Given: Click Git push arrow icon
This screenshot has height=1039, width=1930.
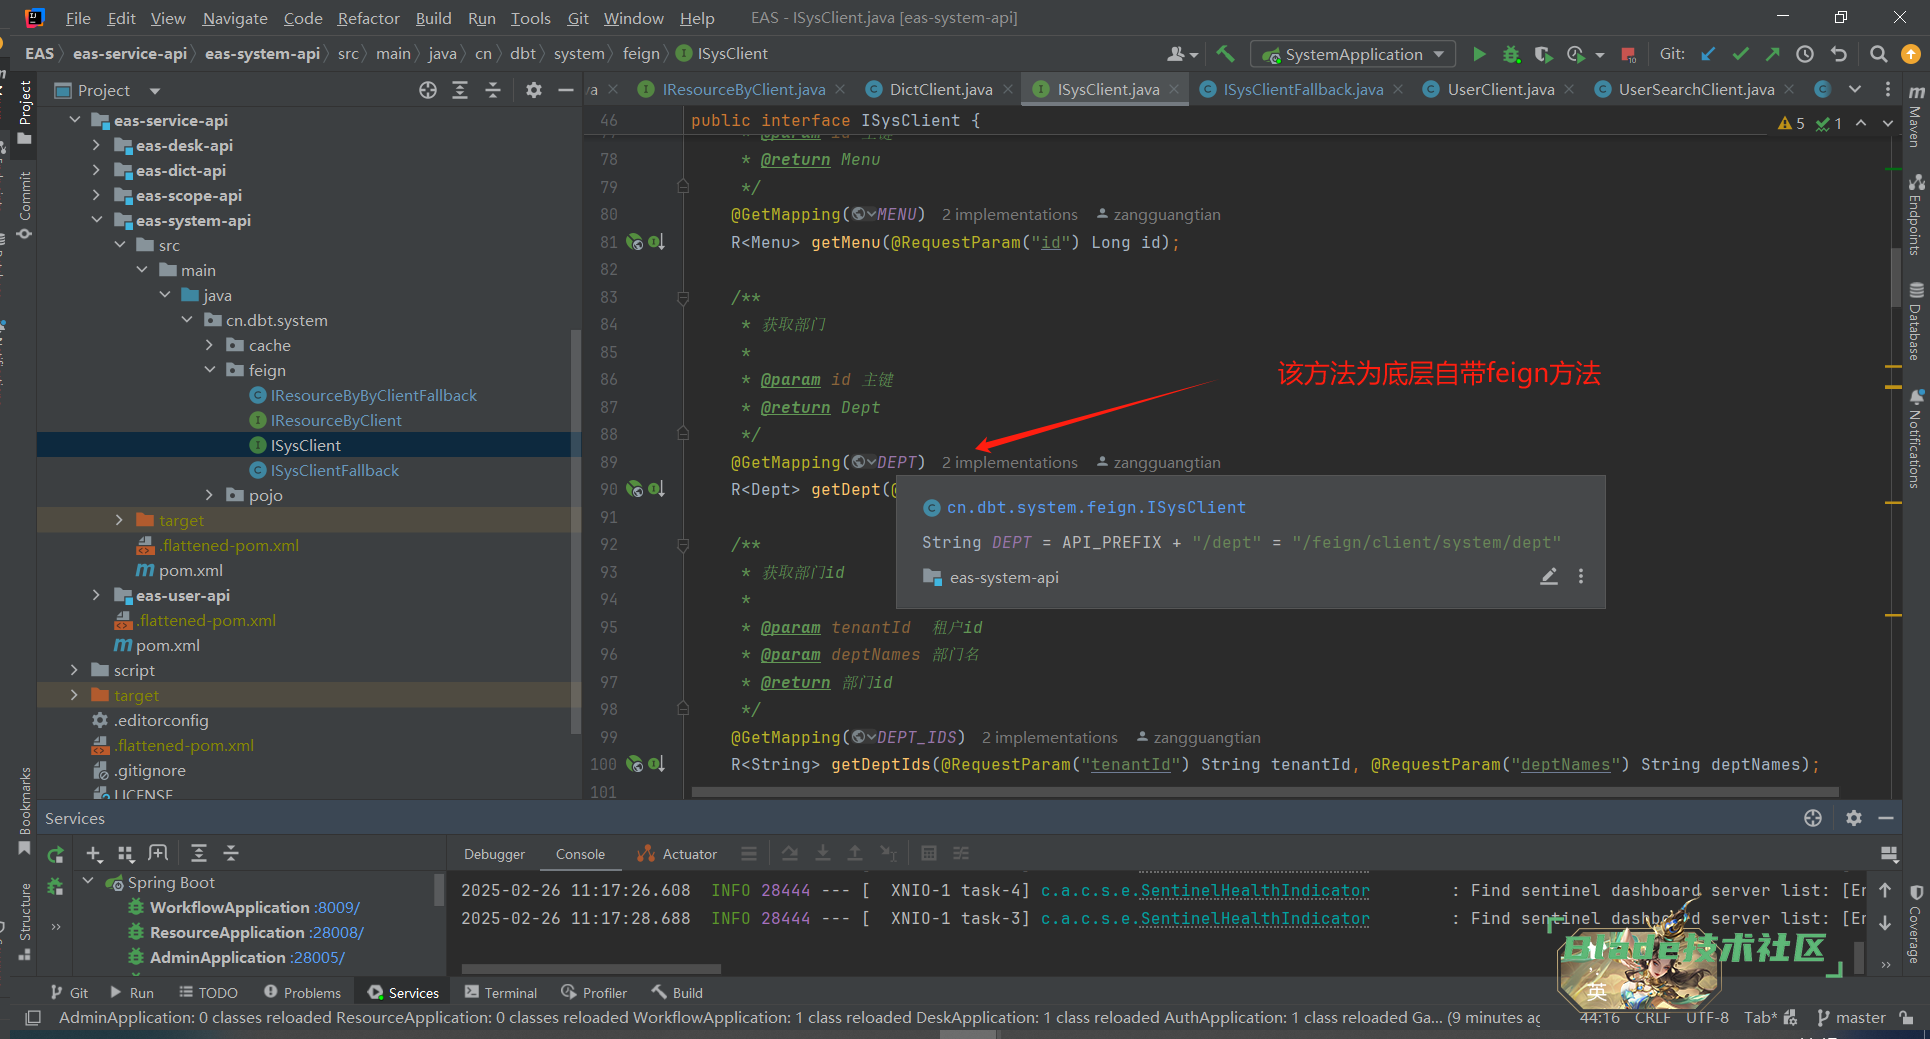Looking at the screenshot, I should (1772, 54).
